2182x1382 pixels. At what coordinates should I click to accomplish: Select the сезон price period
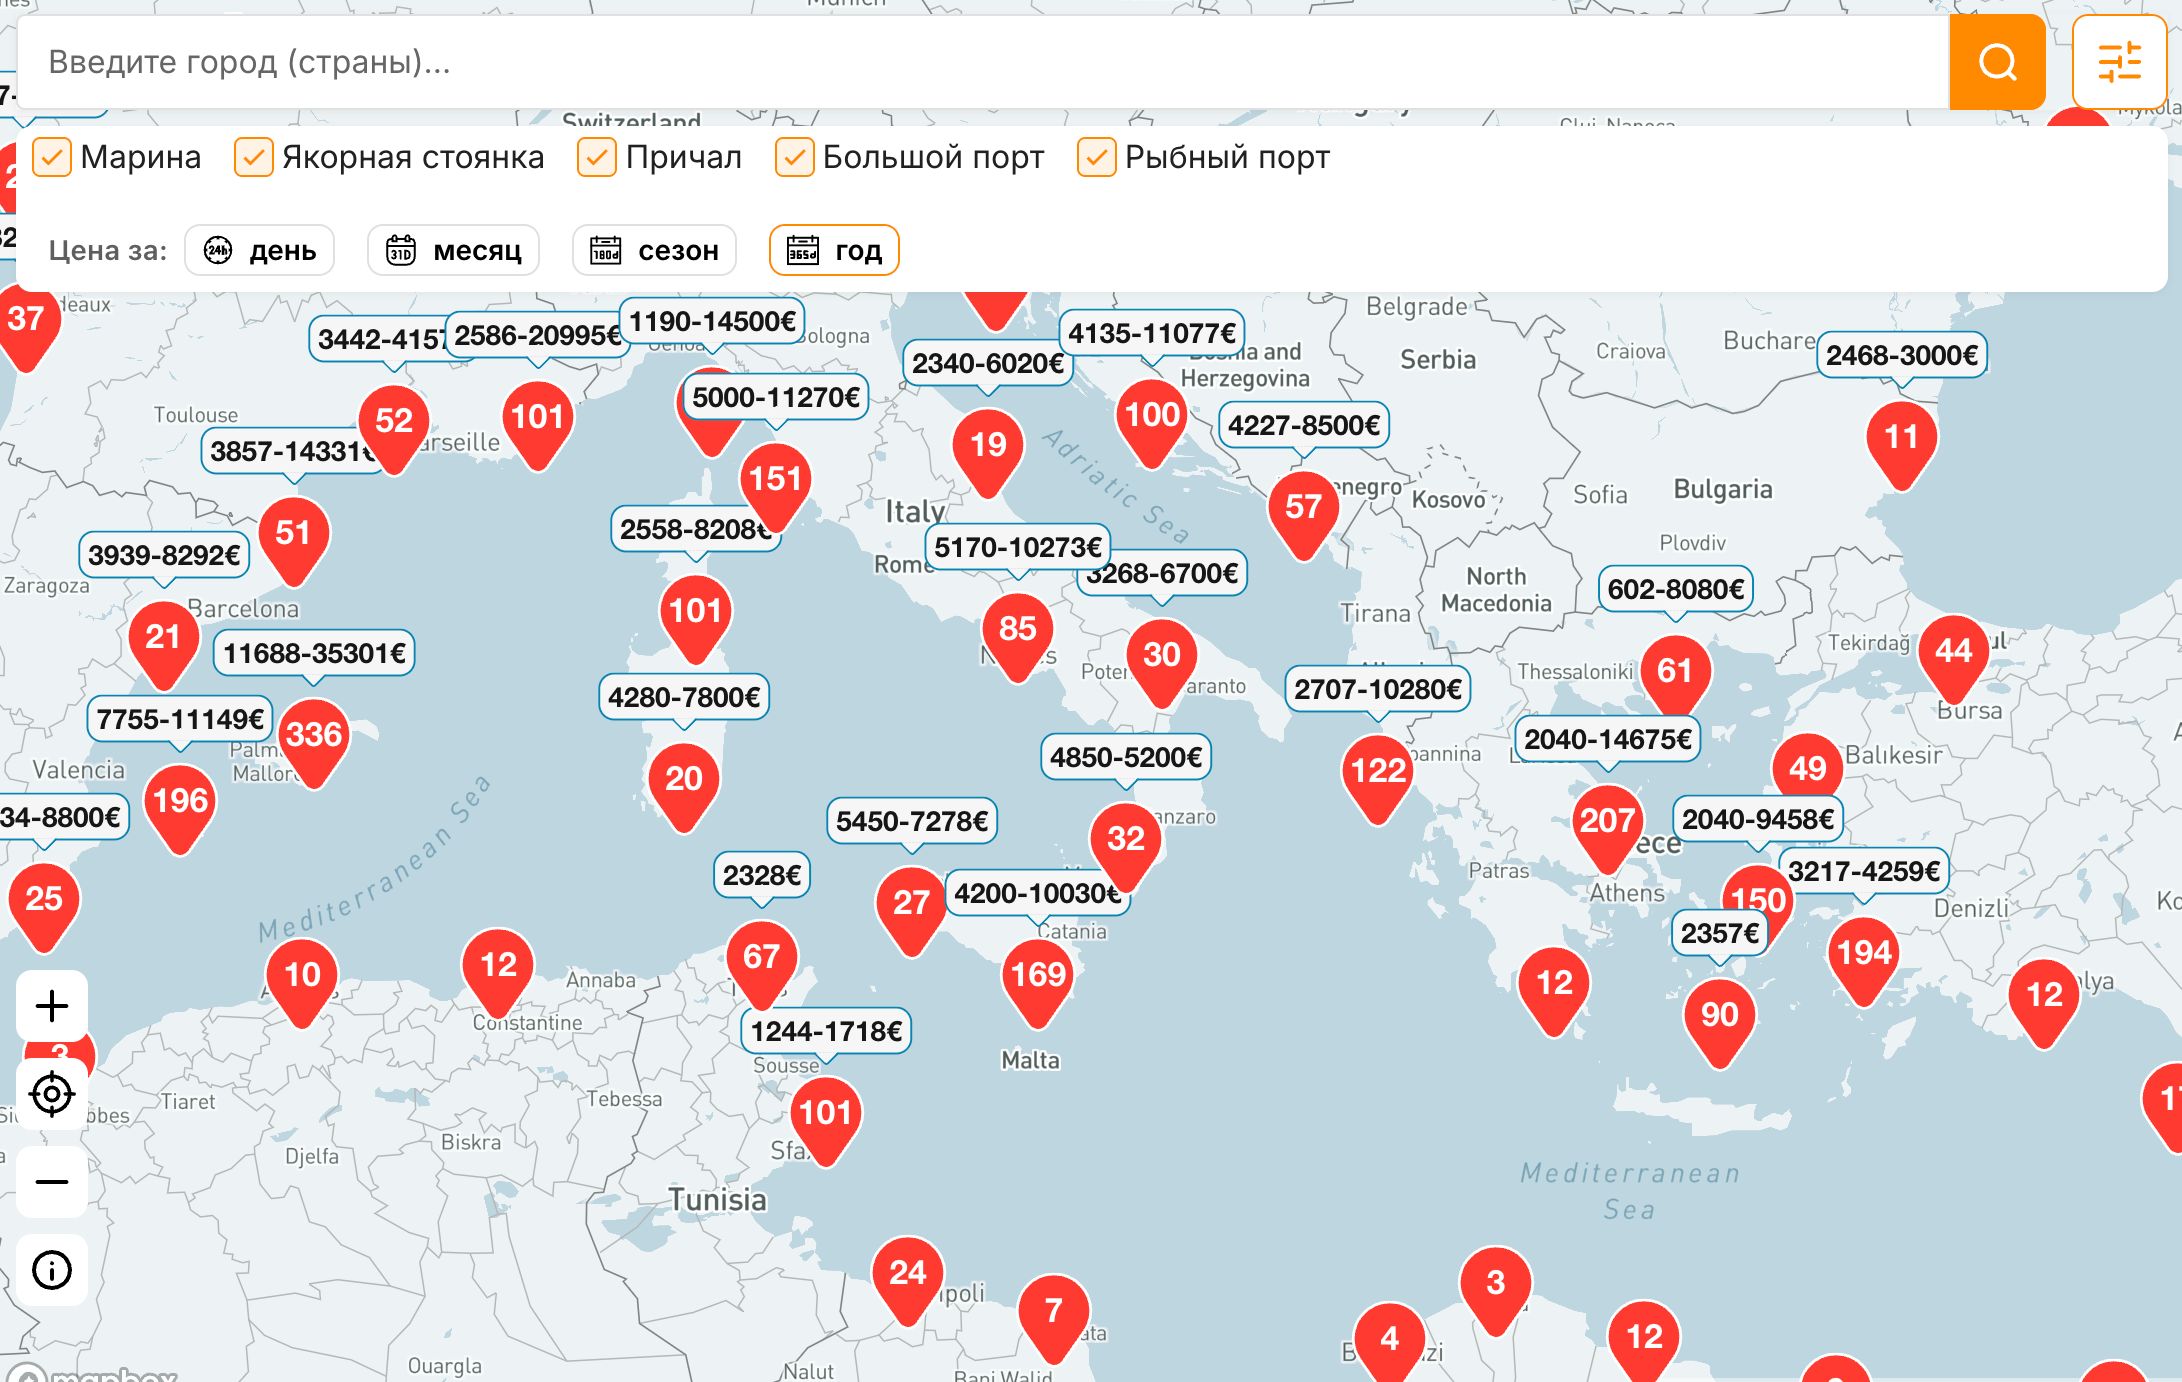654,250
